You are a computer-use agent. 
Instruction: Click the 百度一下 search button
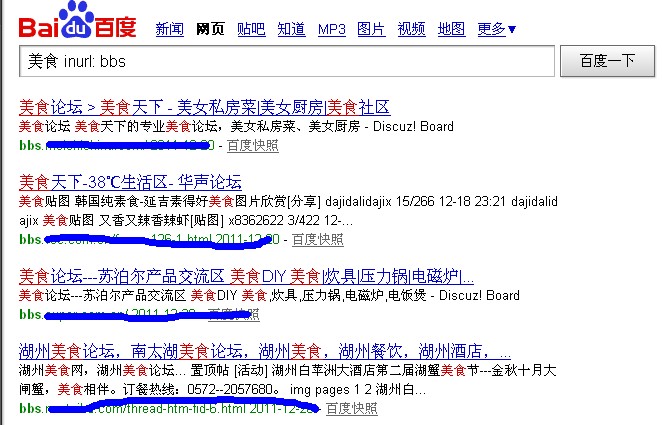(x=607, y=61)
